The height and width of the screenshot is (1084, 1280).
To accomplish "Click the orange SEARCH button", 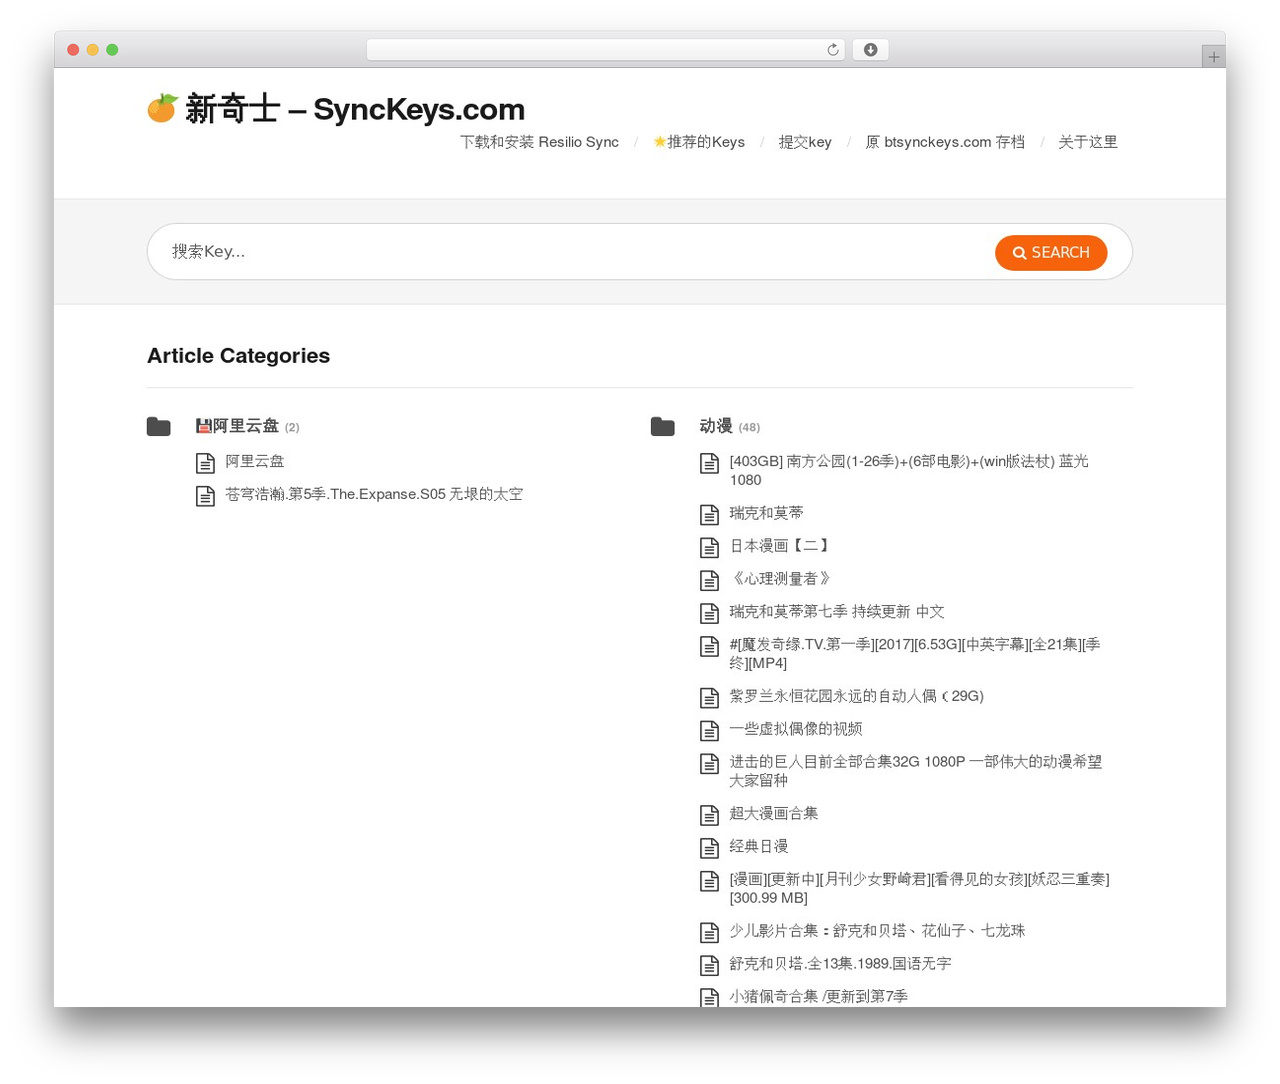I will pyautogui.click(x=1051, y=252).
